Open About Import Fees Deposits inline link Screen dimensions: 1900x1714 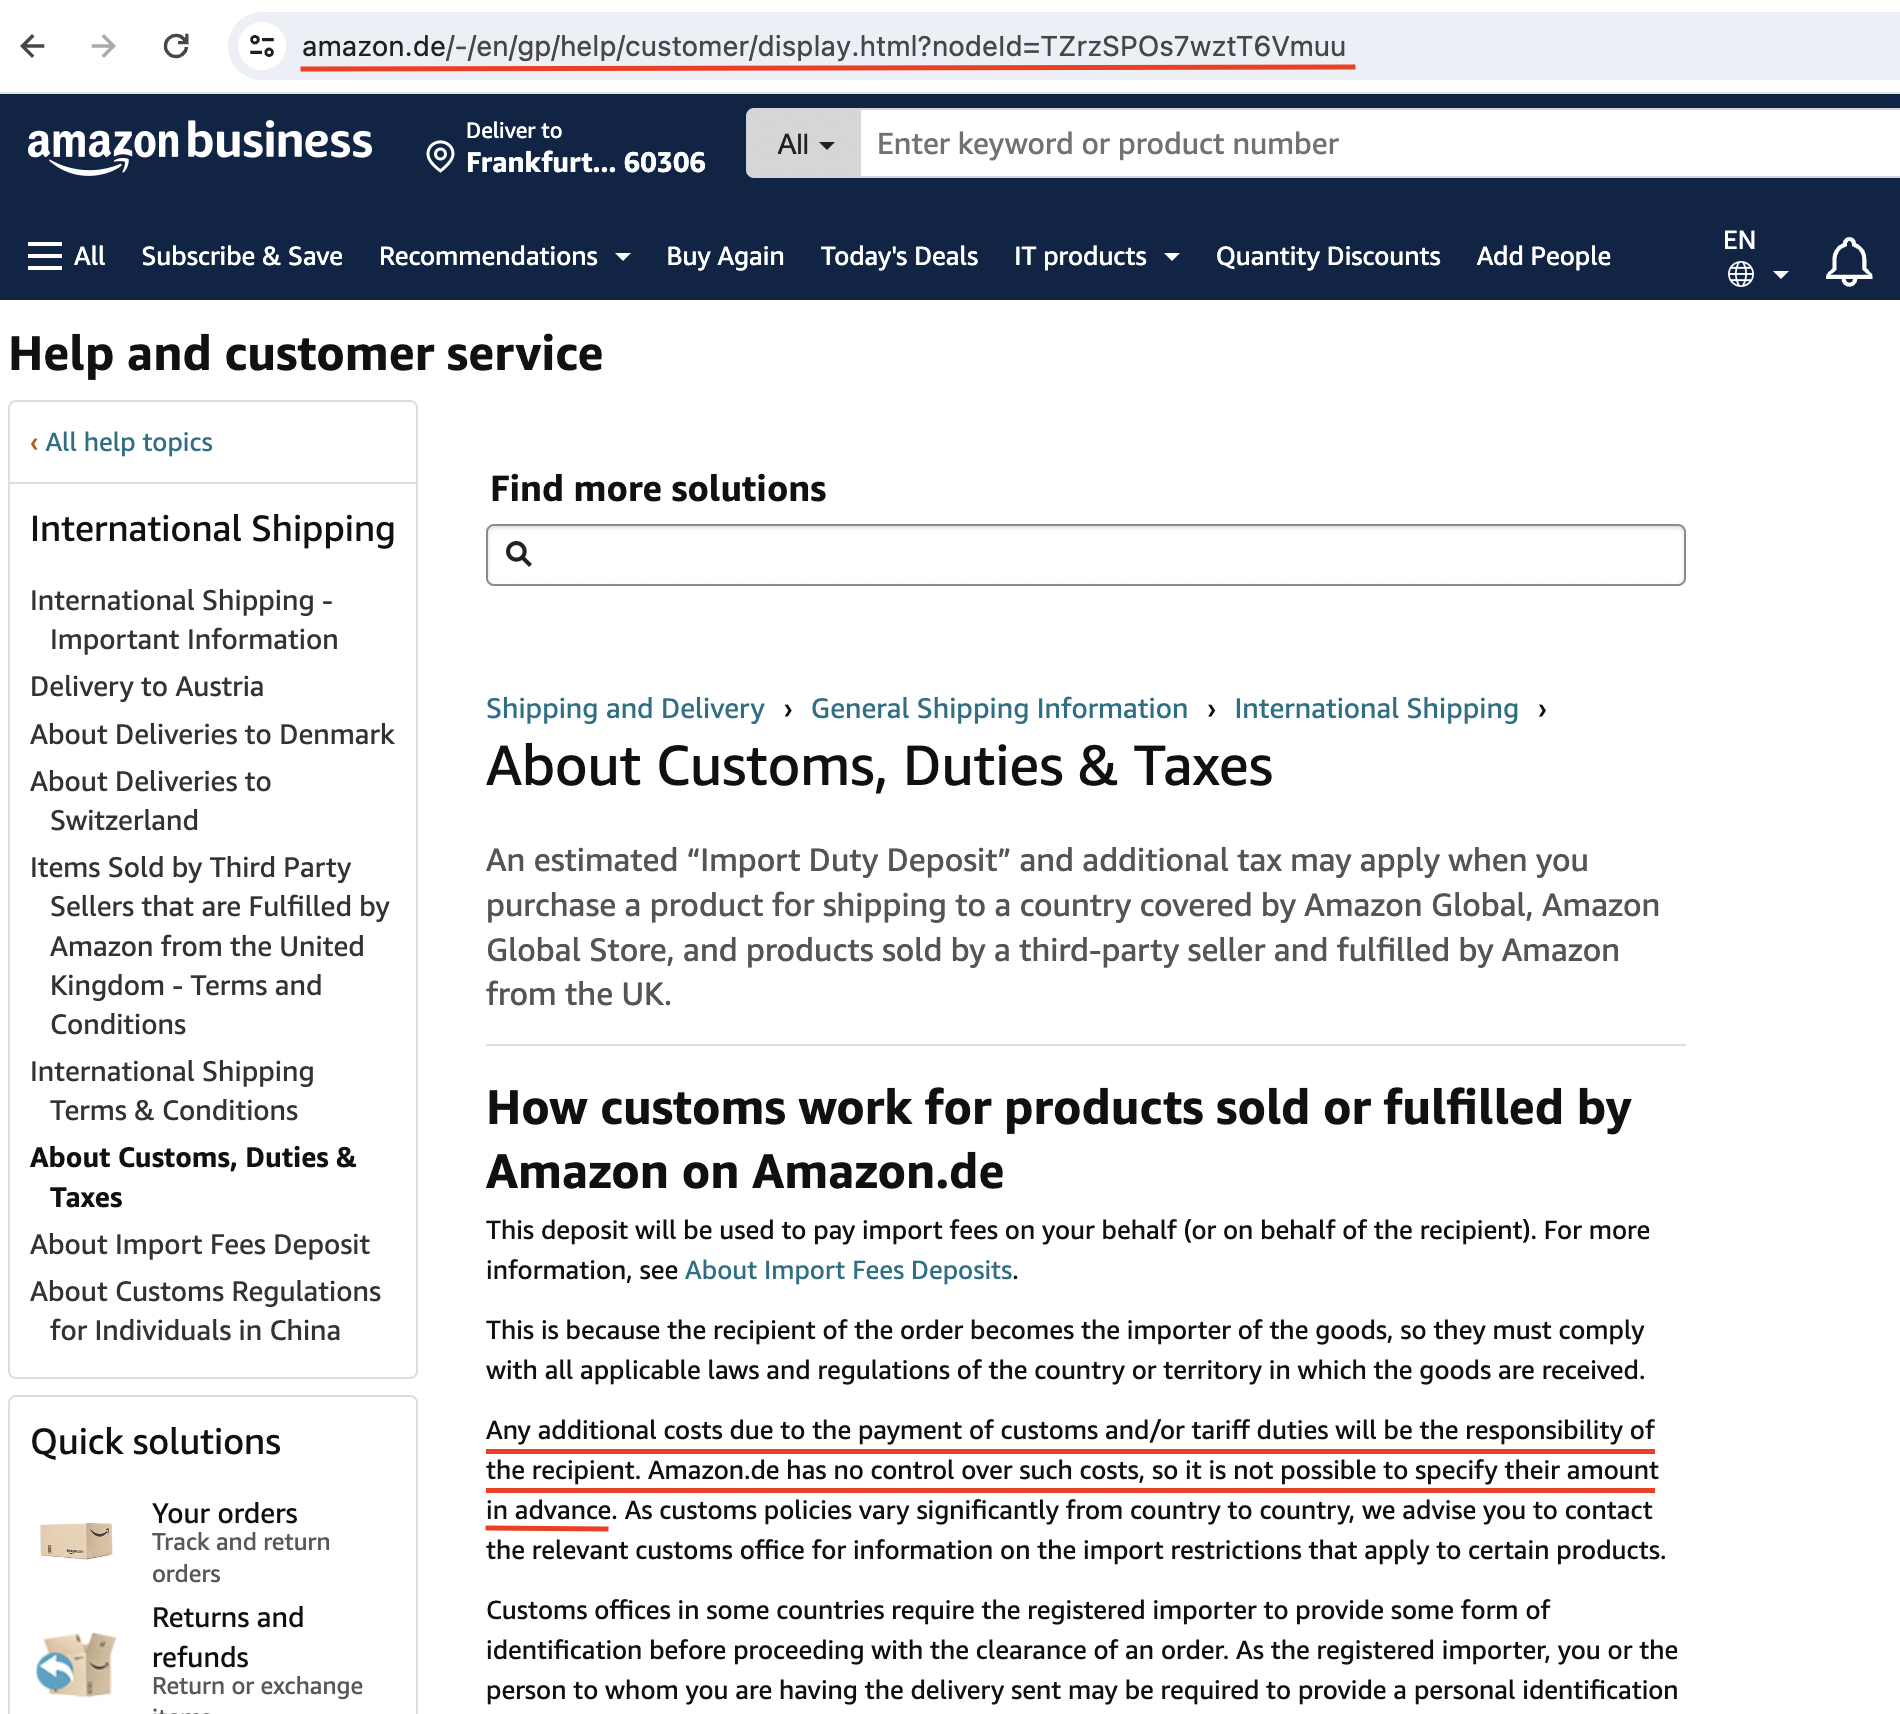849,1270
